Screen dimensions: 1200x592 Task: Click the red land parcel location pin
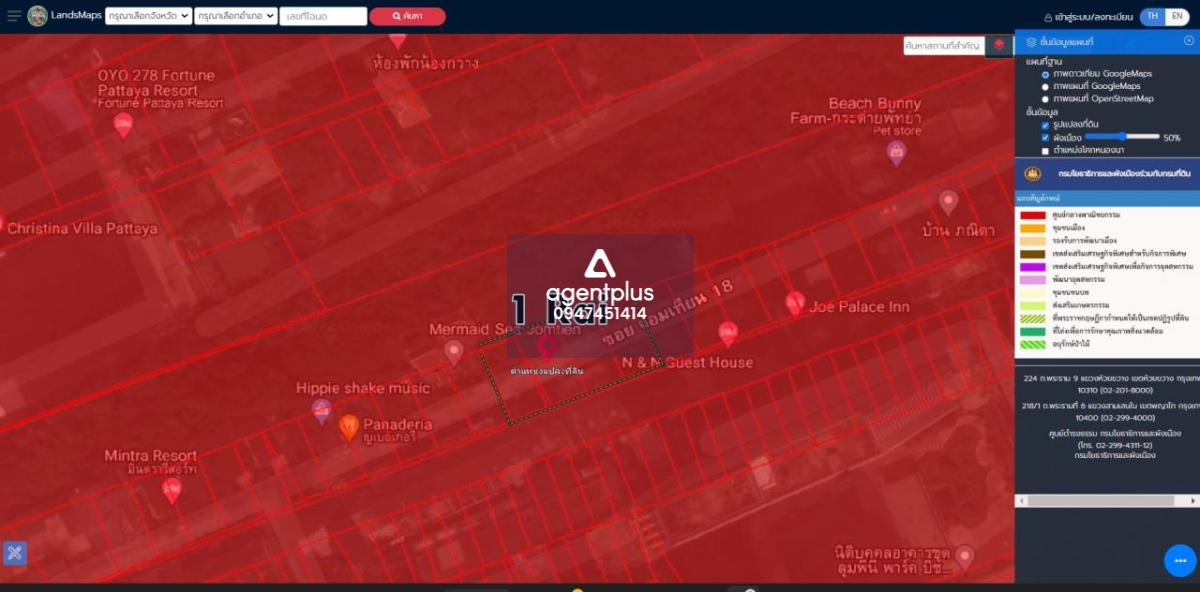(546, 347)
